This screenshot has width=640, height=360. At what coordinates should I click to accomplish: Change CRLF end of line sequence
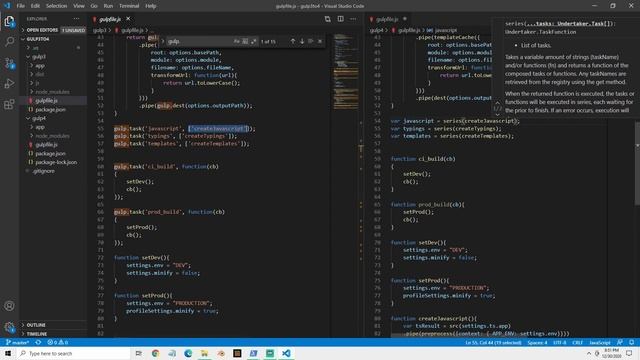click(x=578, y=342)
